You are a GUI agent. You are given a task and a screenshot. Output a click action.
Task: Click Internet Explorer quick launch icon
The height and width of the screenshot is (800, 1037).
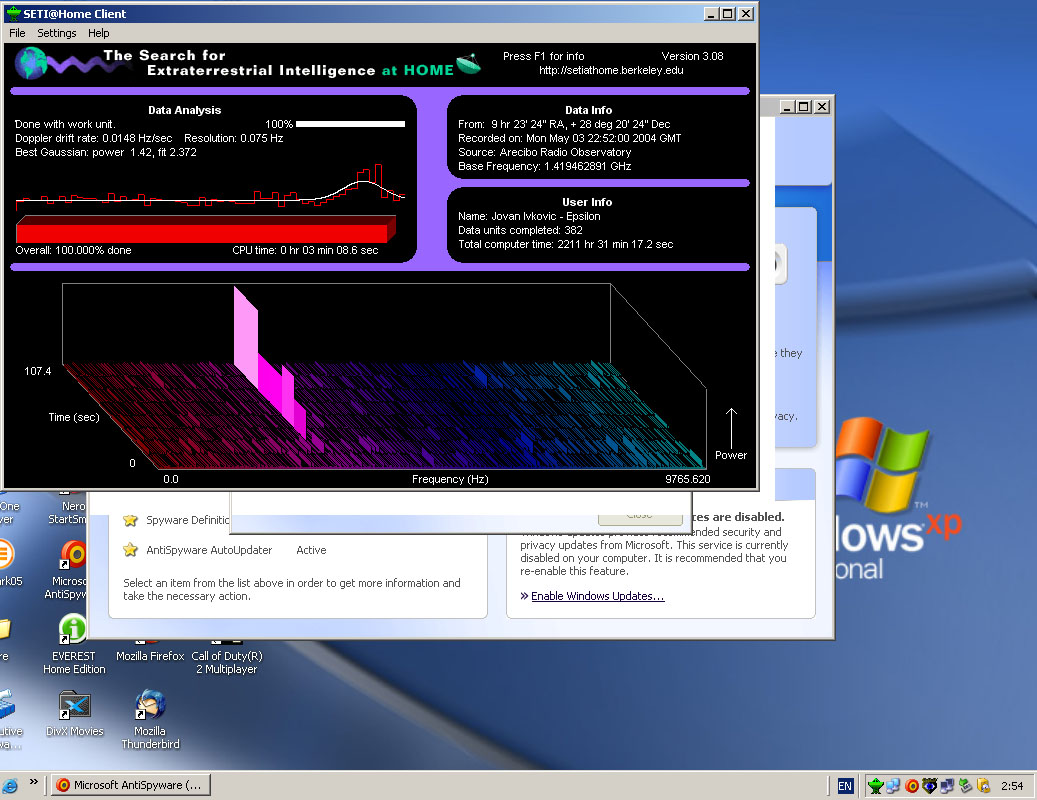click(10, 785)
